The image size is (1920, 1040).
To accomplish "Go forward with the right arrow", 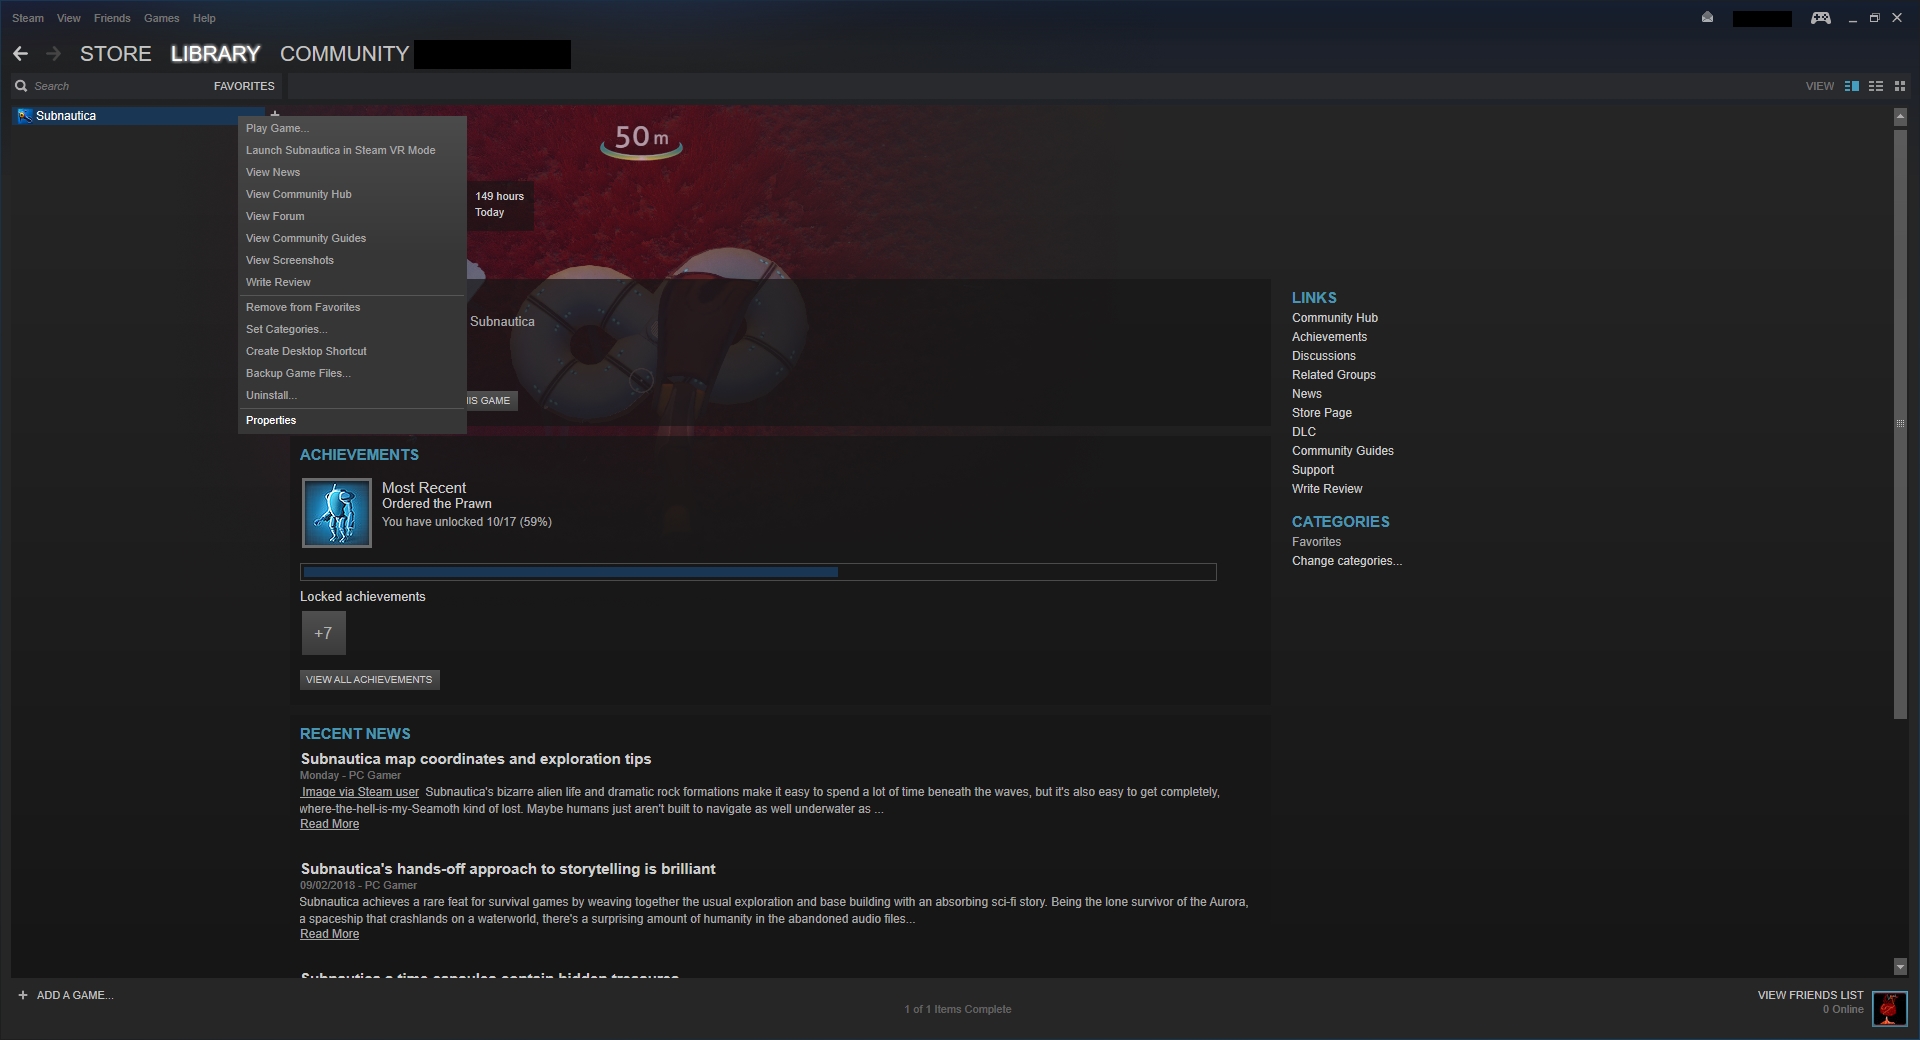I will point(53,54).
